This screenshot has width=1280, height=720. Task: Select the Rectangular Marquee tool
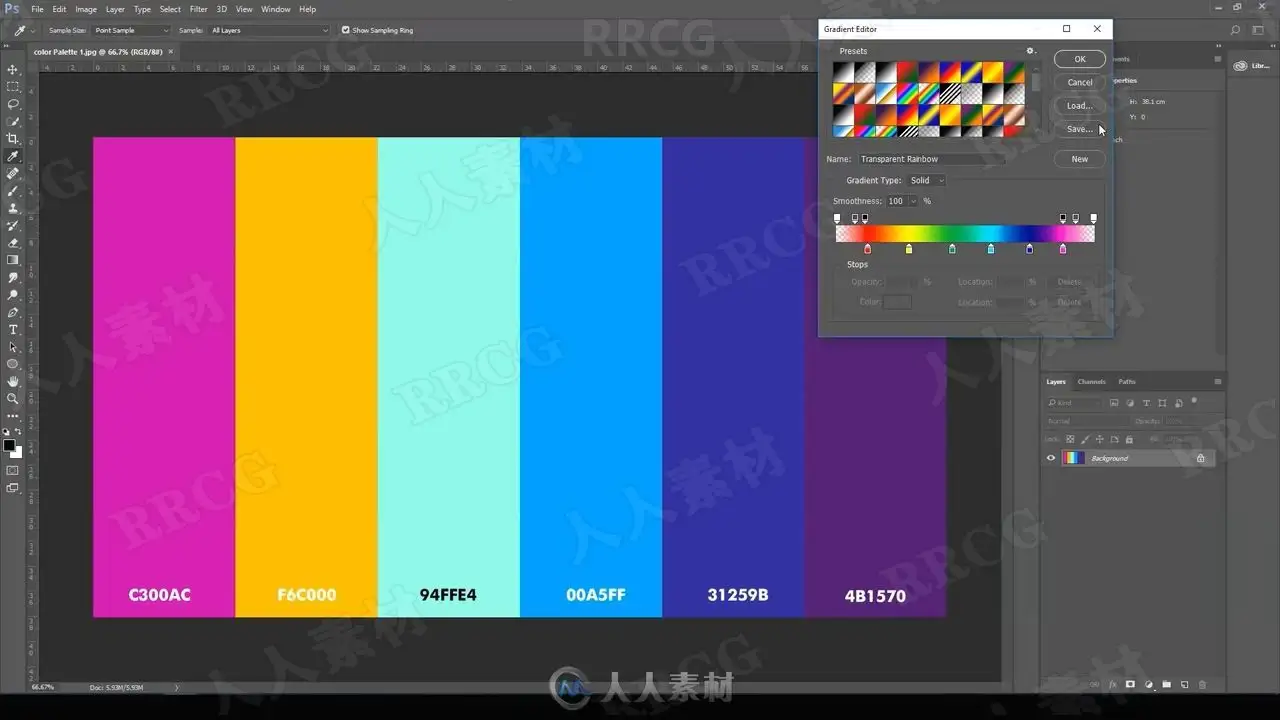coord(13,87)
